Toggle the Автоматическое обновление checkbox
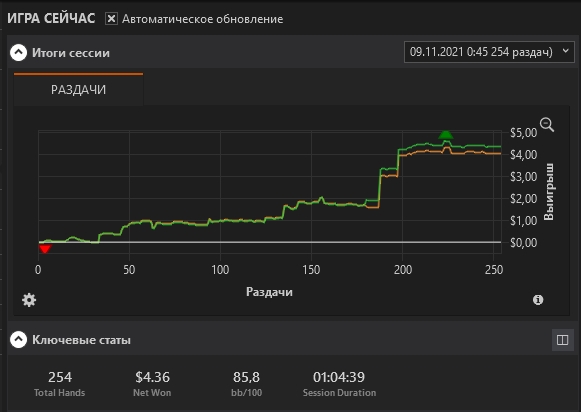The height and width of the screenshot is (412, 581). (111, 19)
